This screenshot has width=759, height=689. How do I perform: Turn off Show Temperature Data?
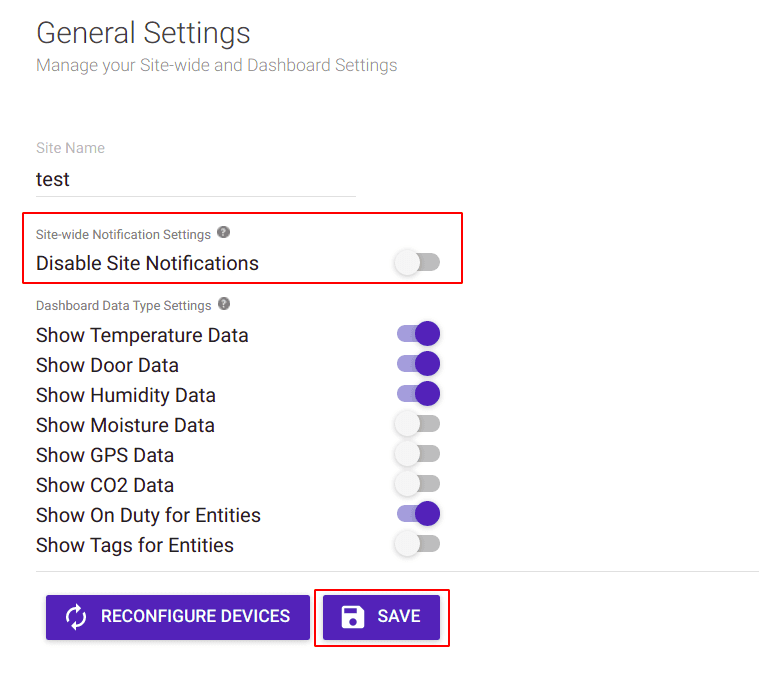coord(418,334)
